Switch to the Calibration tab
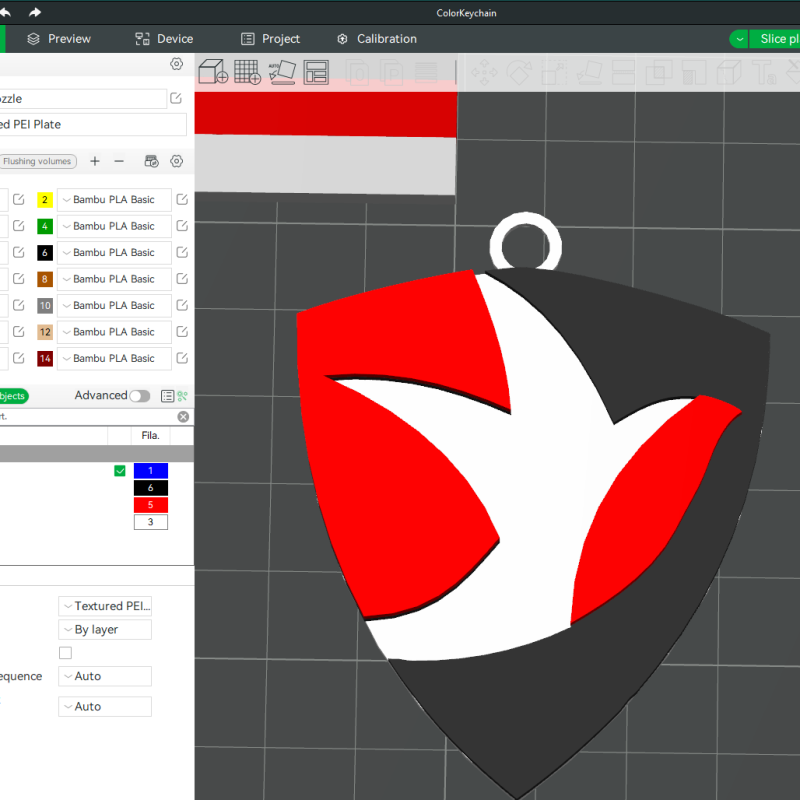800x800 pixels. pos(377,39)
